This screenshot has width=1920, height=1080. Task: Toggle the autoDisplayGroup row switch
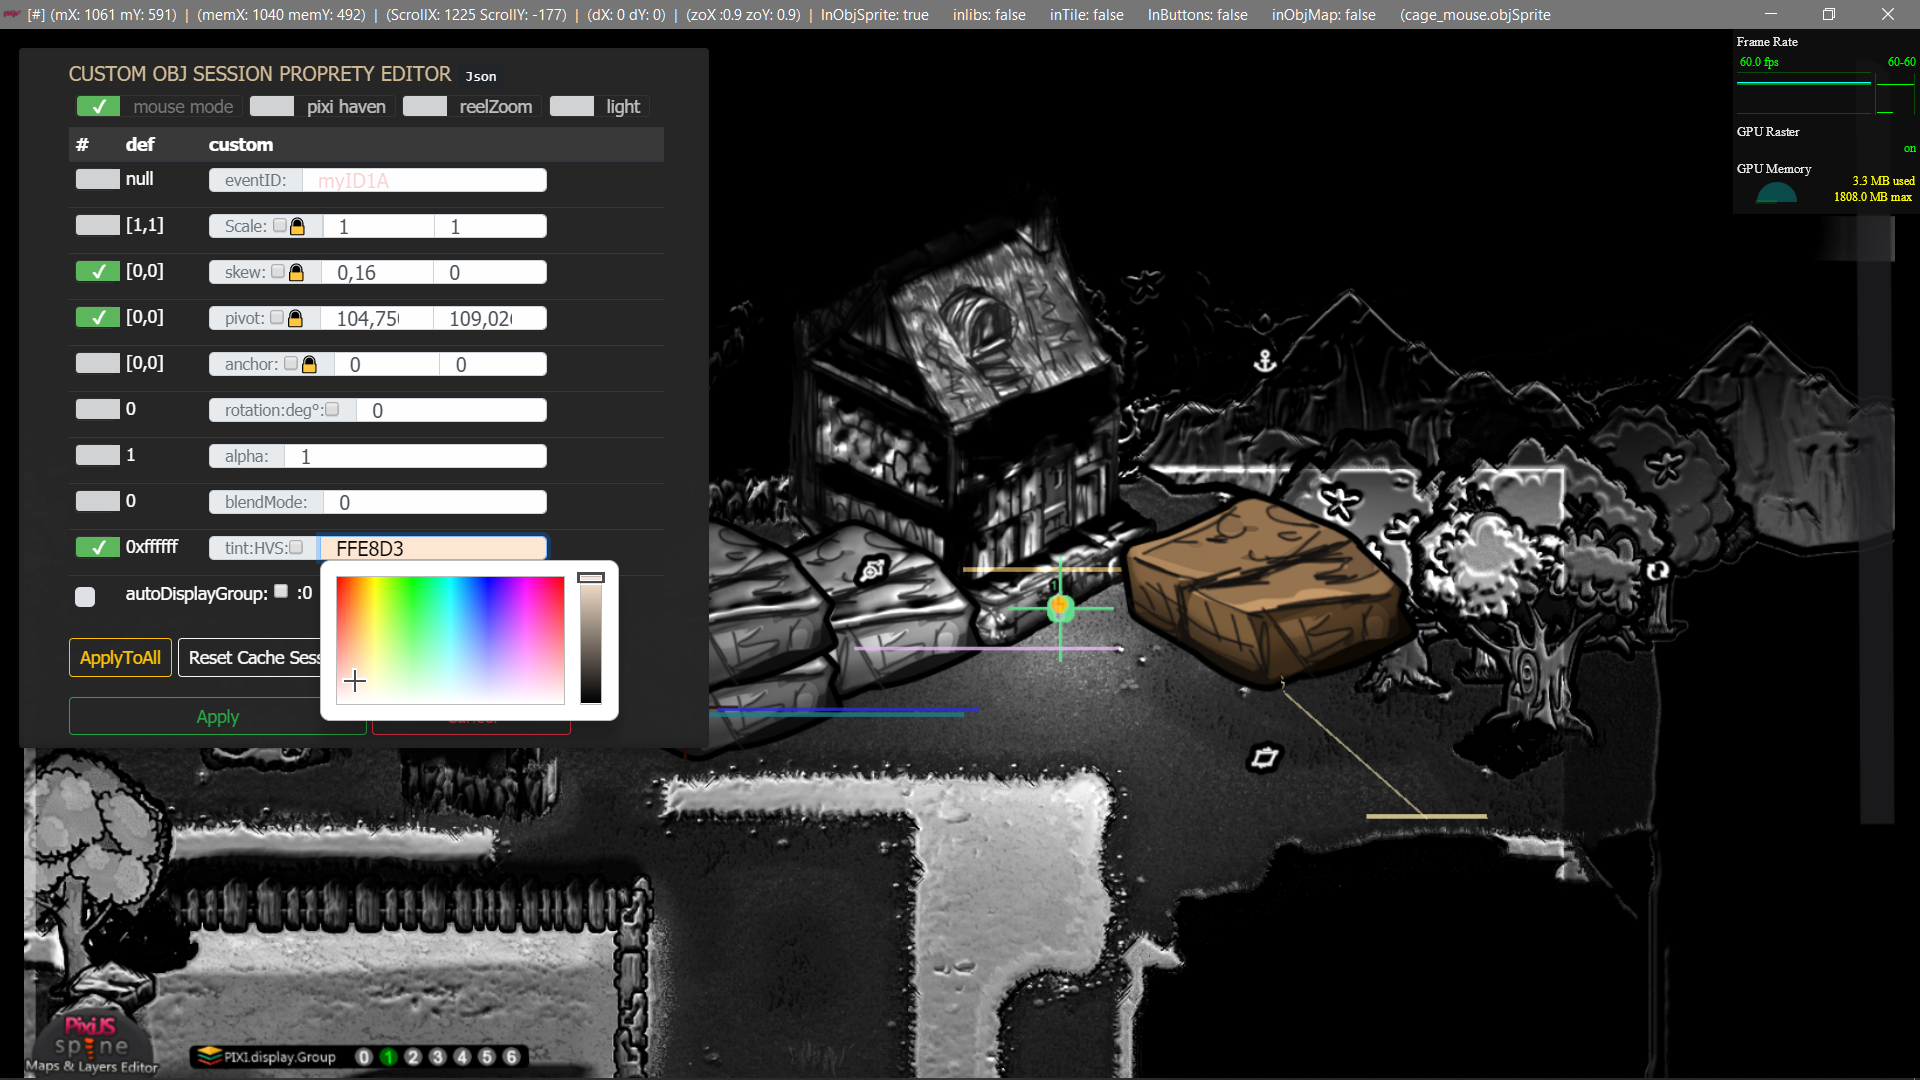[85, 597]
